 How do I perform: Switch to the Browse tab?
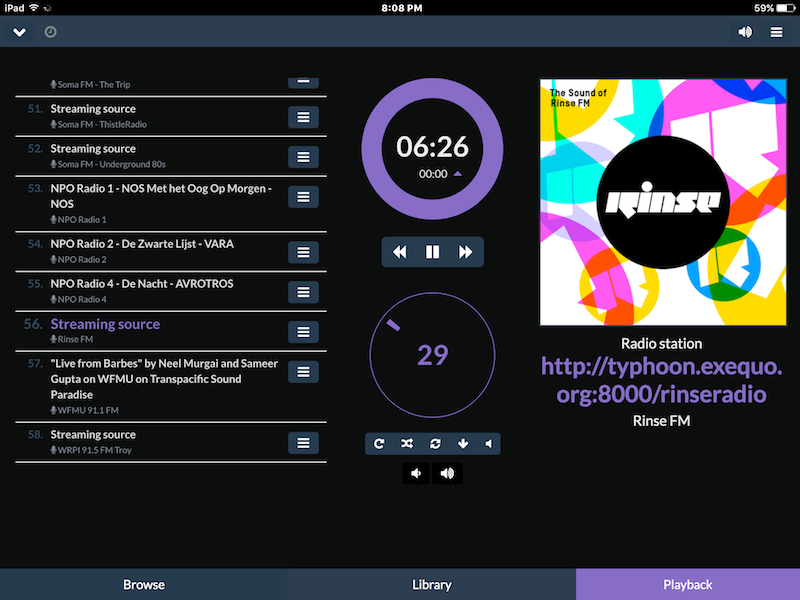144,584
